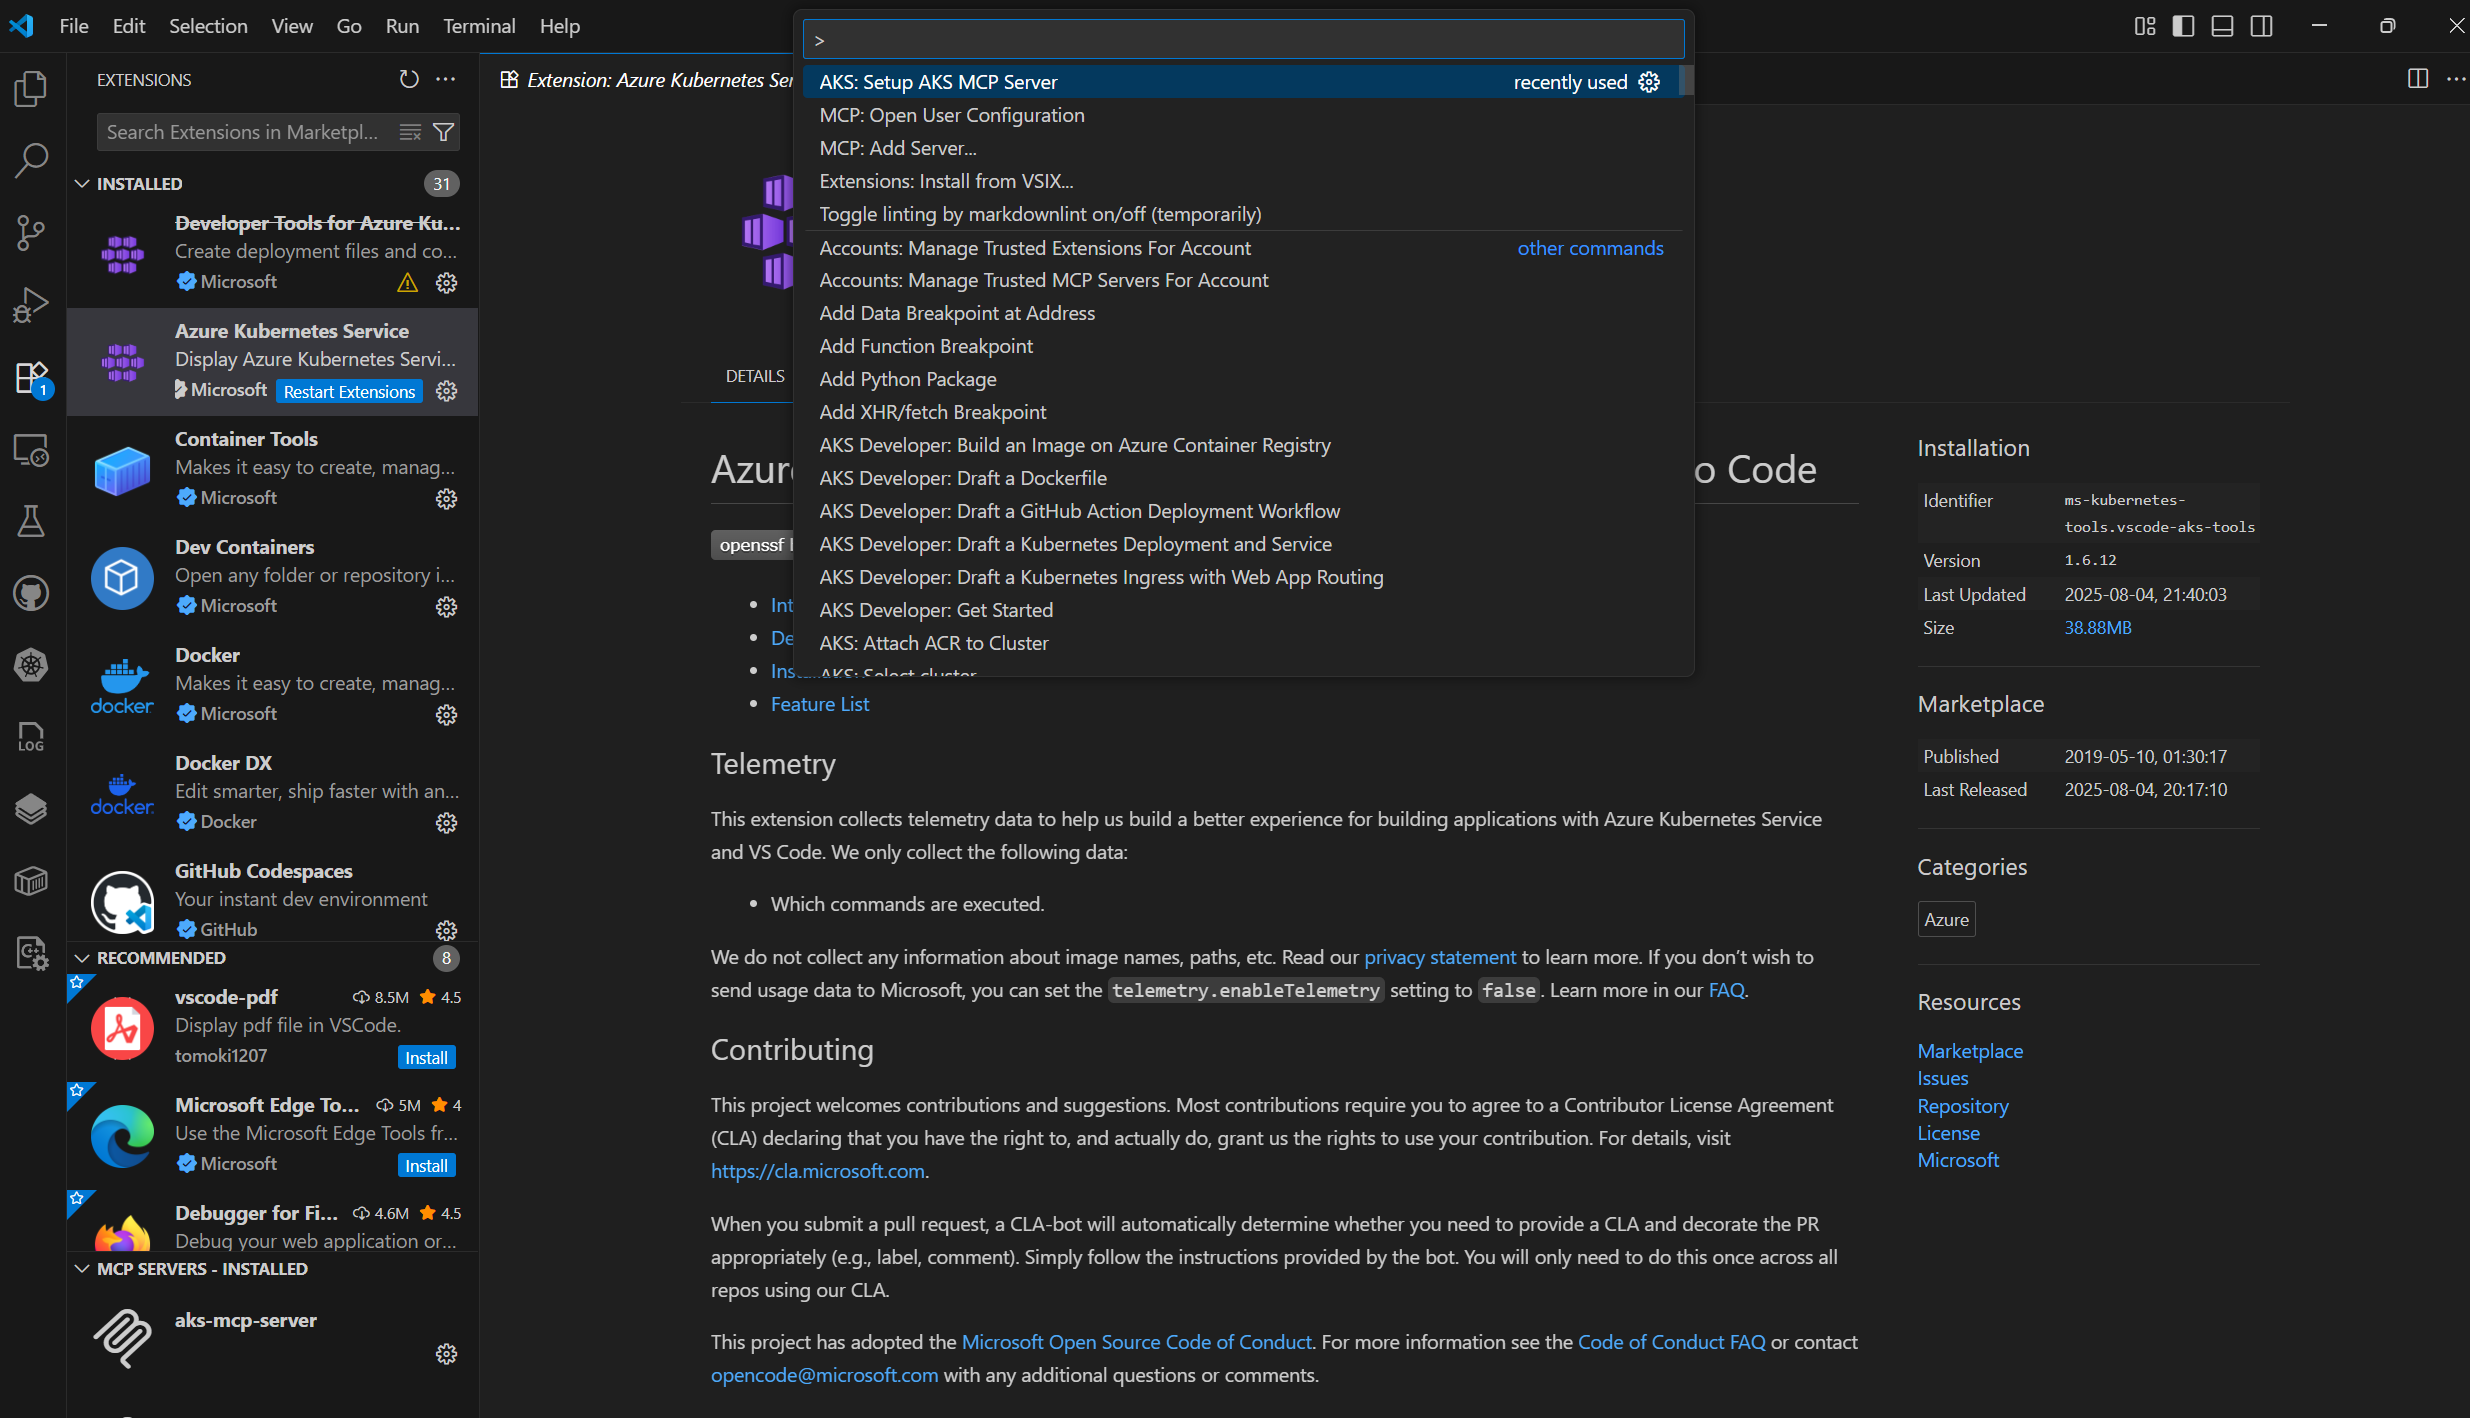The image size is (2470, 1418).
Task: Switch to the DETAILS tab
Action: pyautogui.click(x=755, y=376)
